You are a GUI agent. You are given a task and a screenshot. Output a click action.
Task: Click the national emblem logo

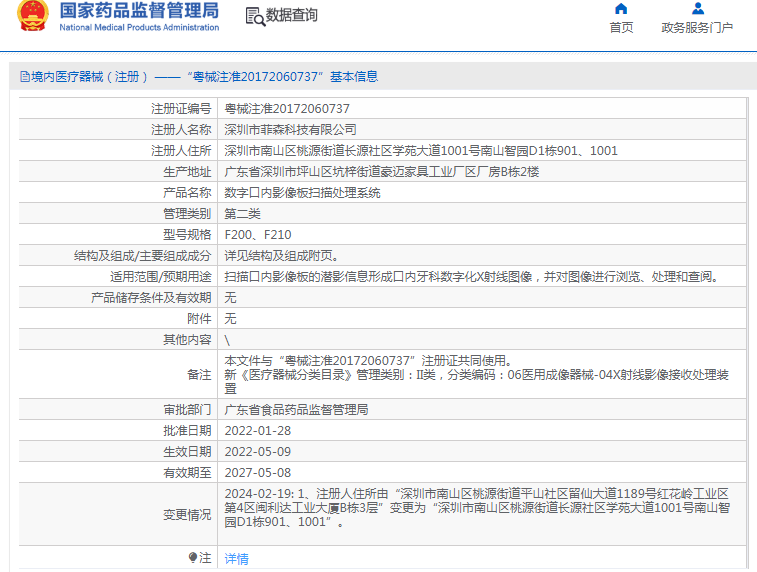33,15
